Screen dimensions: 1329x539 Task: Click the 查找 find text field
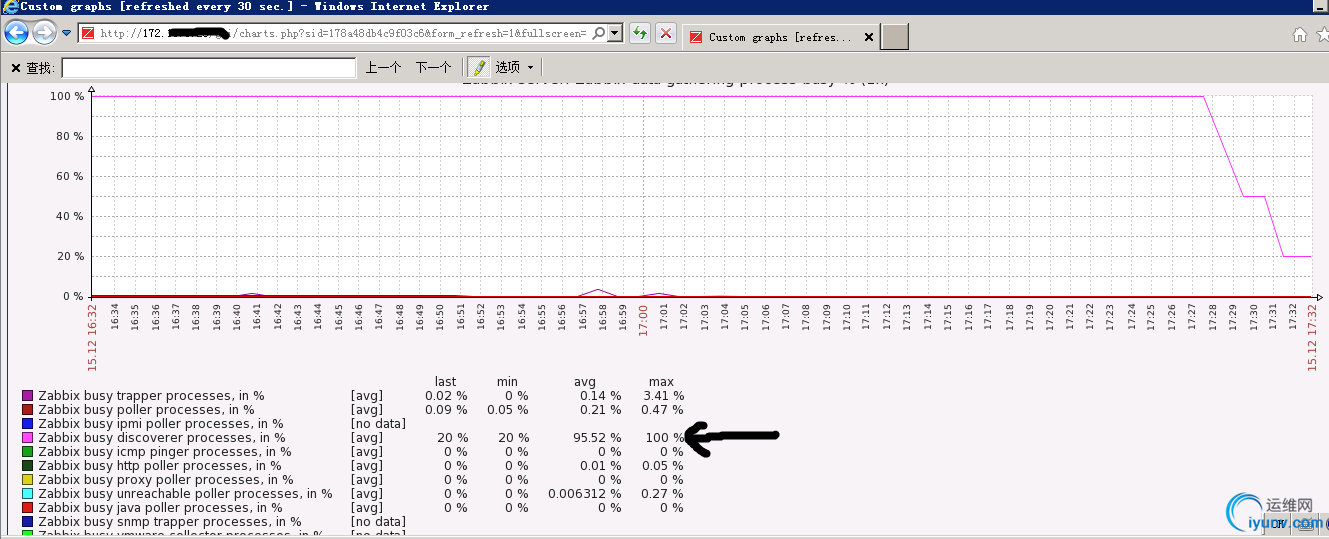[x=209, y=68]
